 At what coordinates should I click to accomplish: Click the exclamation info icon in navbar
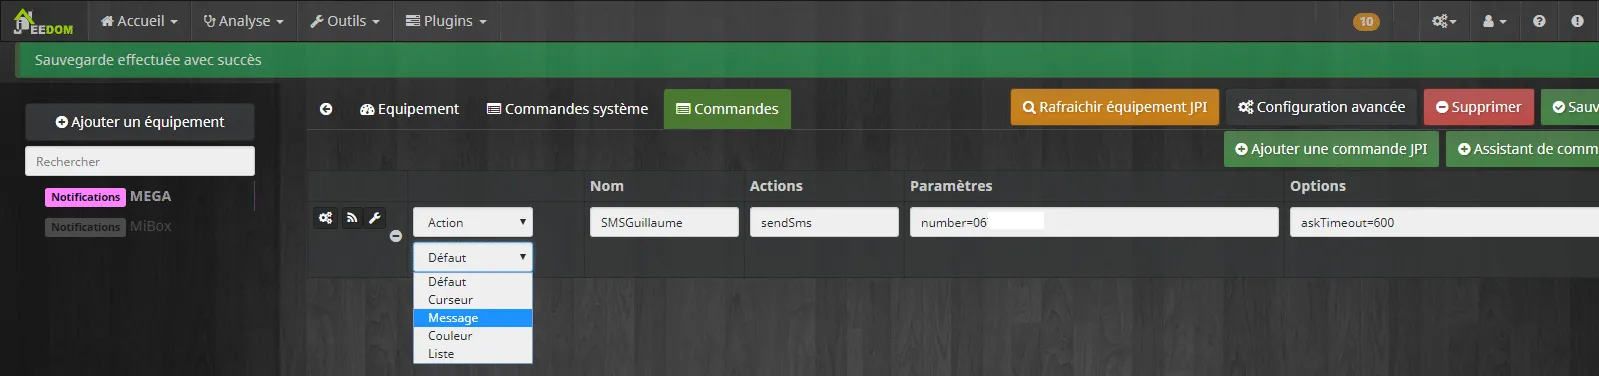[1577, 21]
